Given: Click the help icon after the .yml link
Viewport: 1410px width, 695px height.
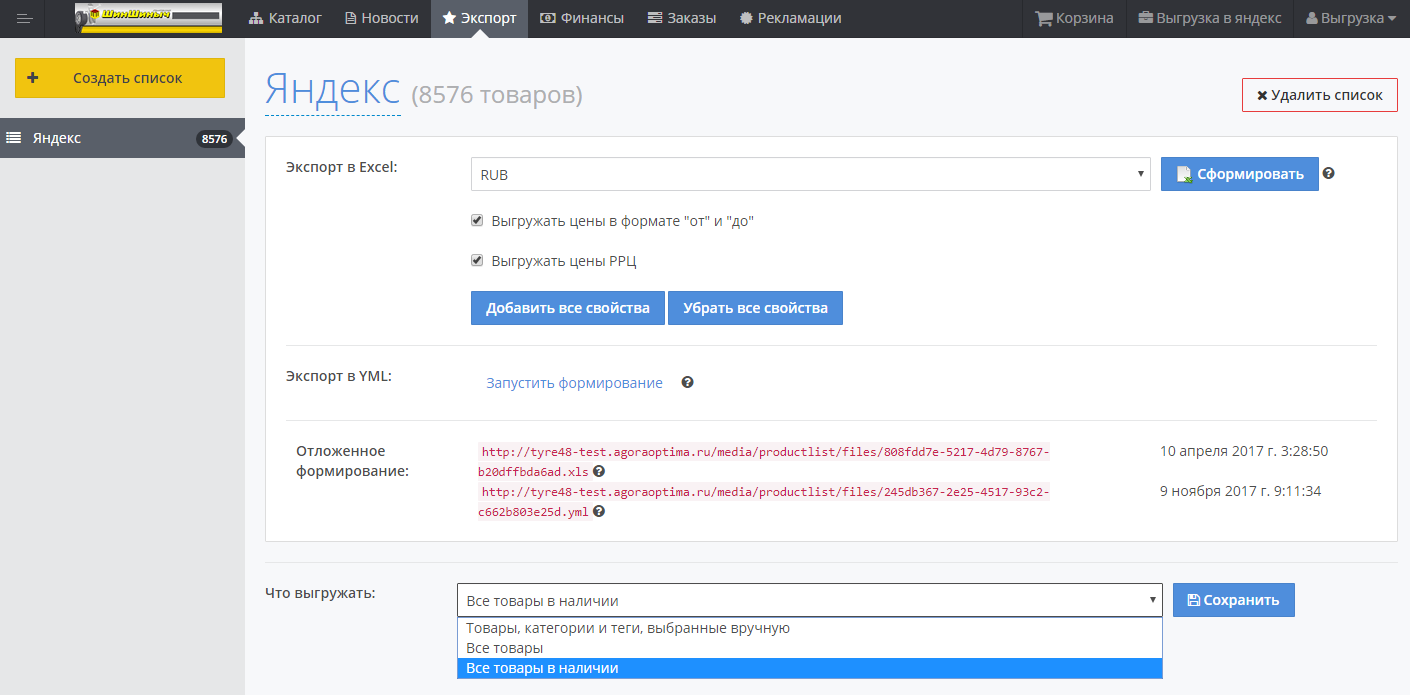Looking at the screenshot, I should (599, 511).
